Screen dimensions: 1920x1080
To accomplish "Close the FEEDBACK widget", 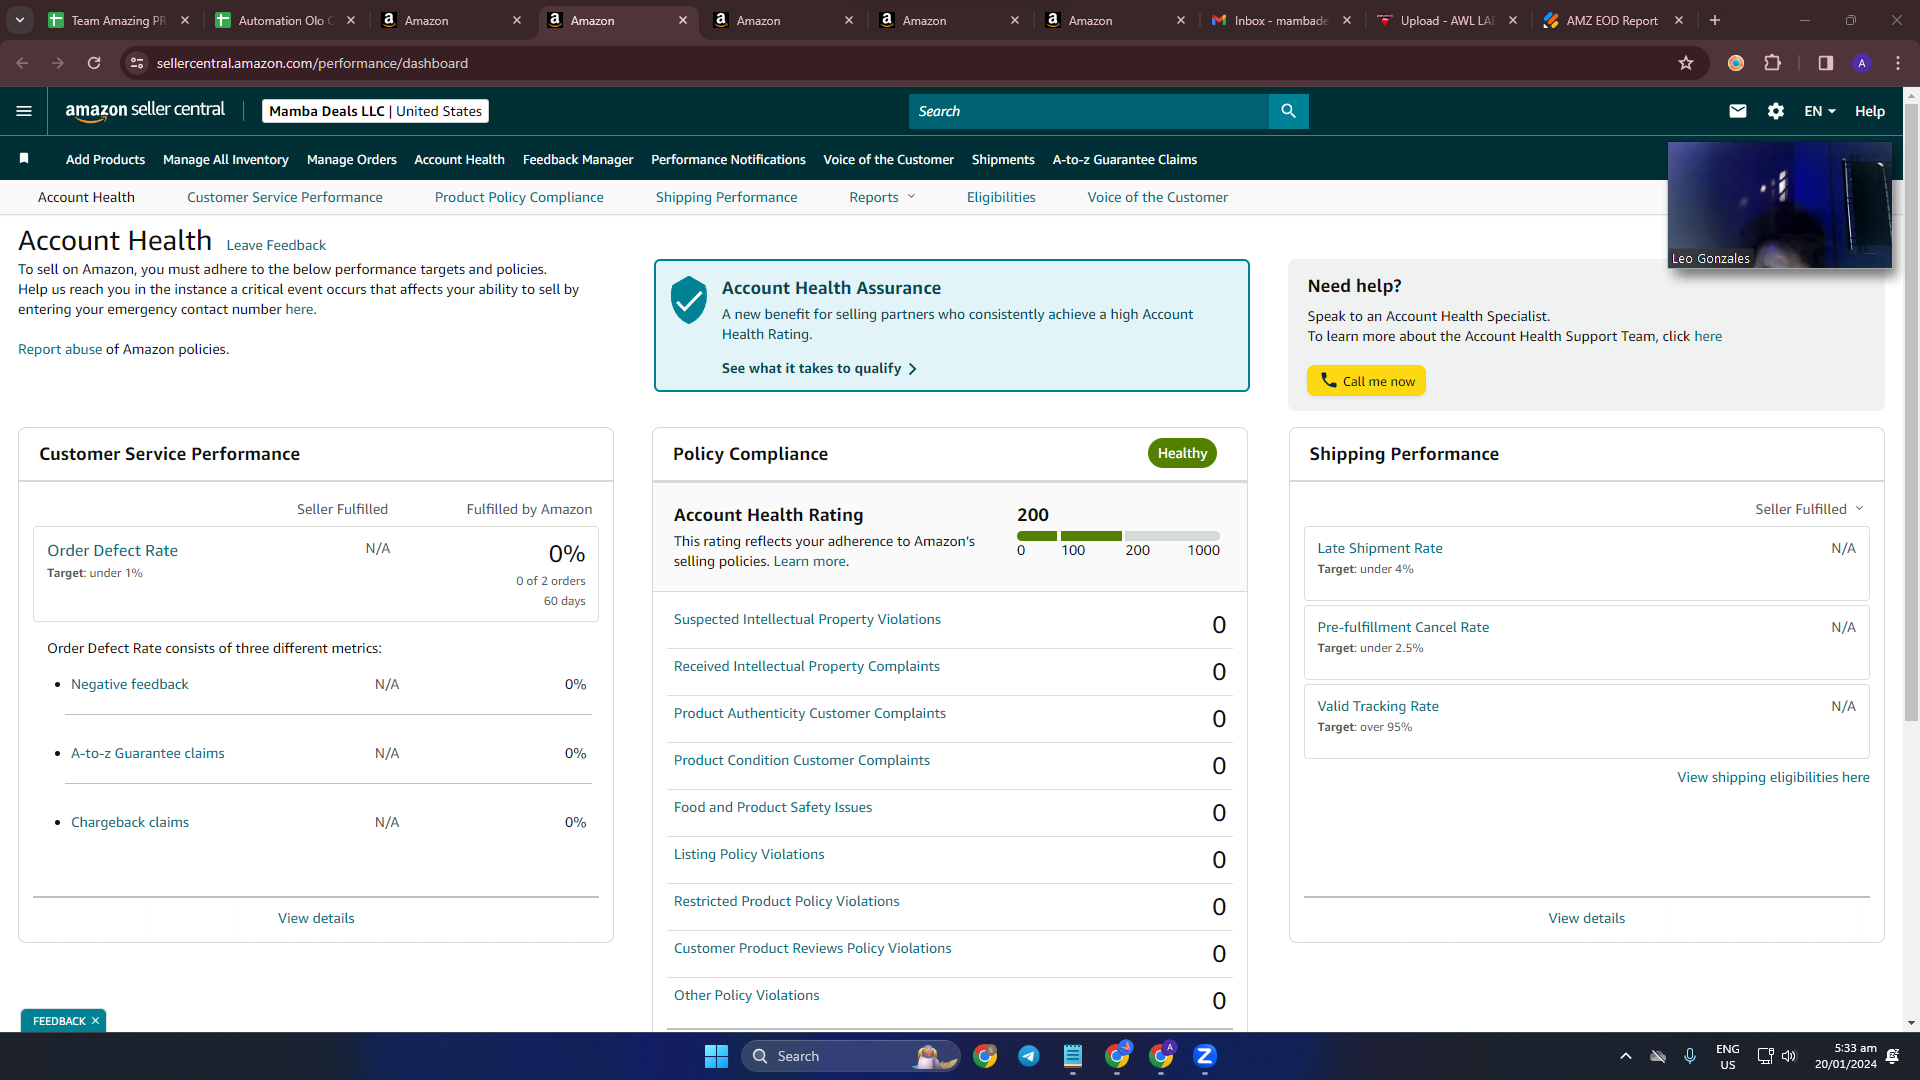I will 95,1021.
